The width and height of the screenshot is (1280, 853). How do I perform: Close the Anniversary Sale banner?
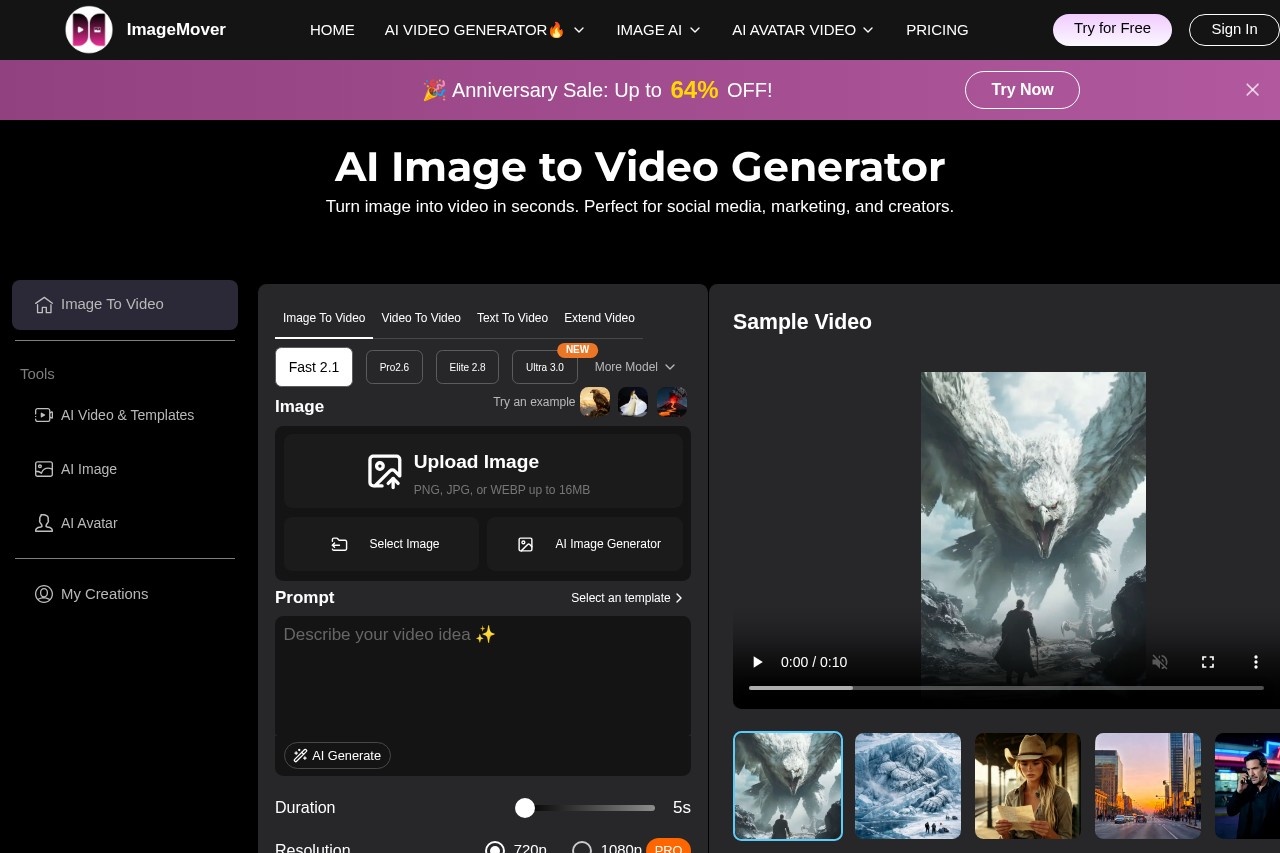pos(1252,90)
